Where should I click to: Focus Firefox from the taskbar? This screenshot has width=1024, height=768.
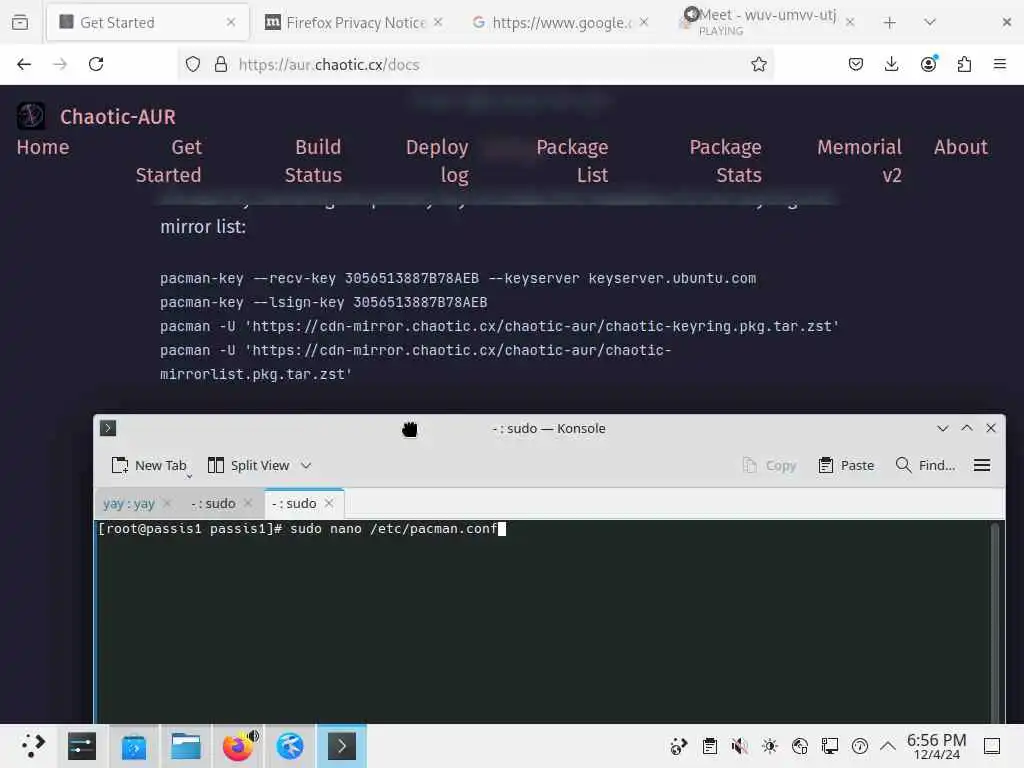coord(238,746)
